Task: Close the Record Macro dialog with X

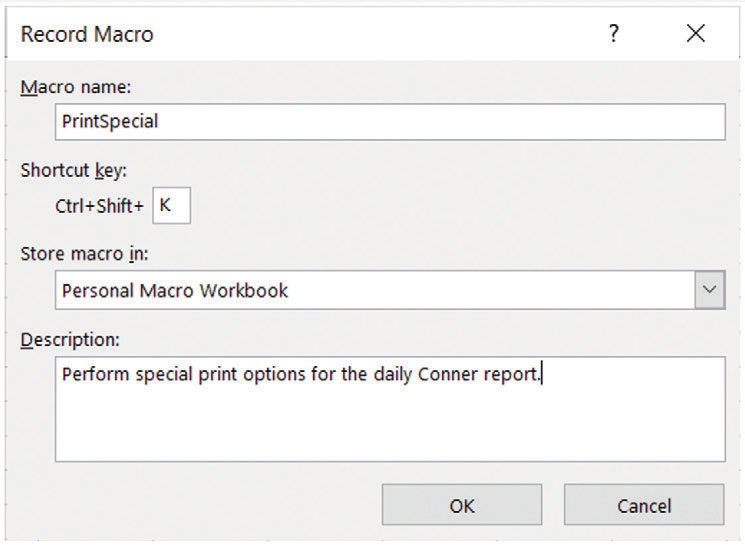Action: pyautogui.click(x=696, y=34)
